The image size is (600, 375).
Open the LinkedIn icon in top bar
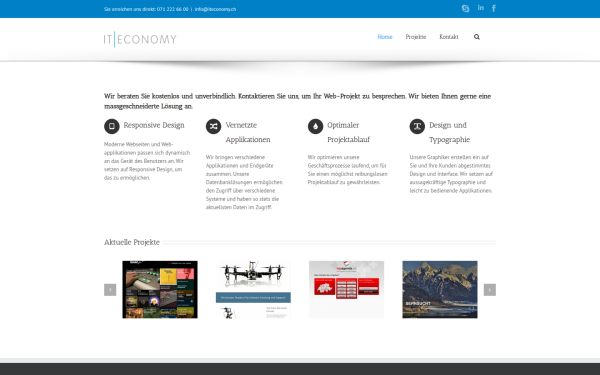[481, 8]
